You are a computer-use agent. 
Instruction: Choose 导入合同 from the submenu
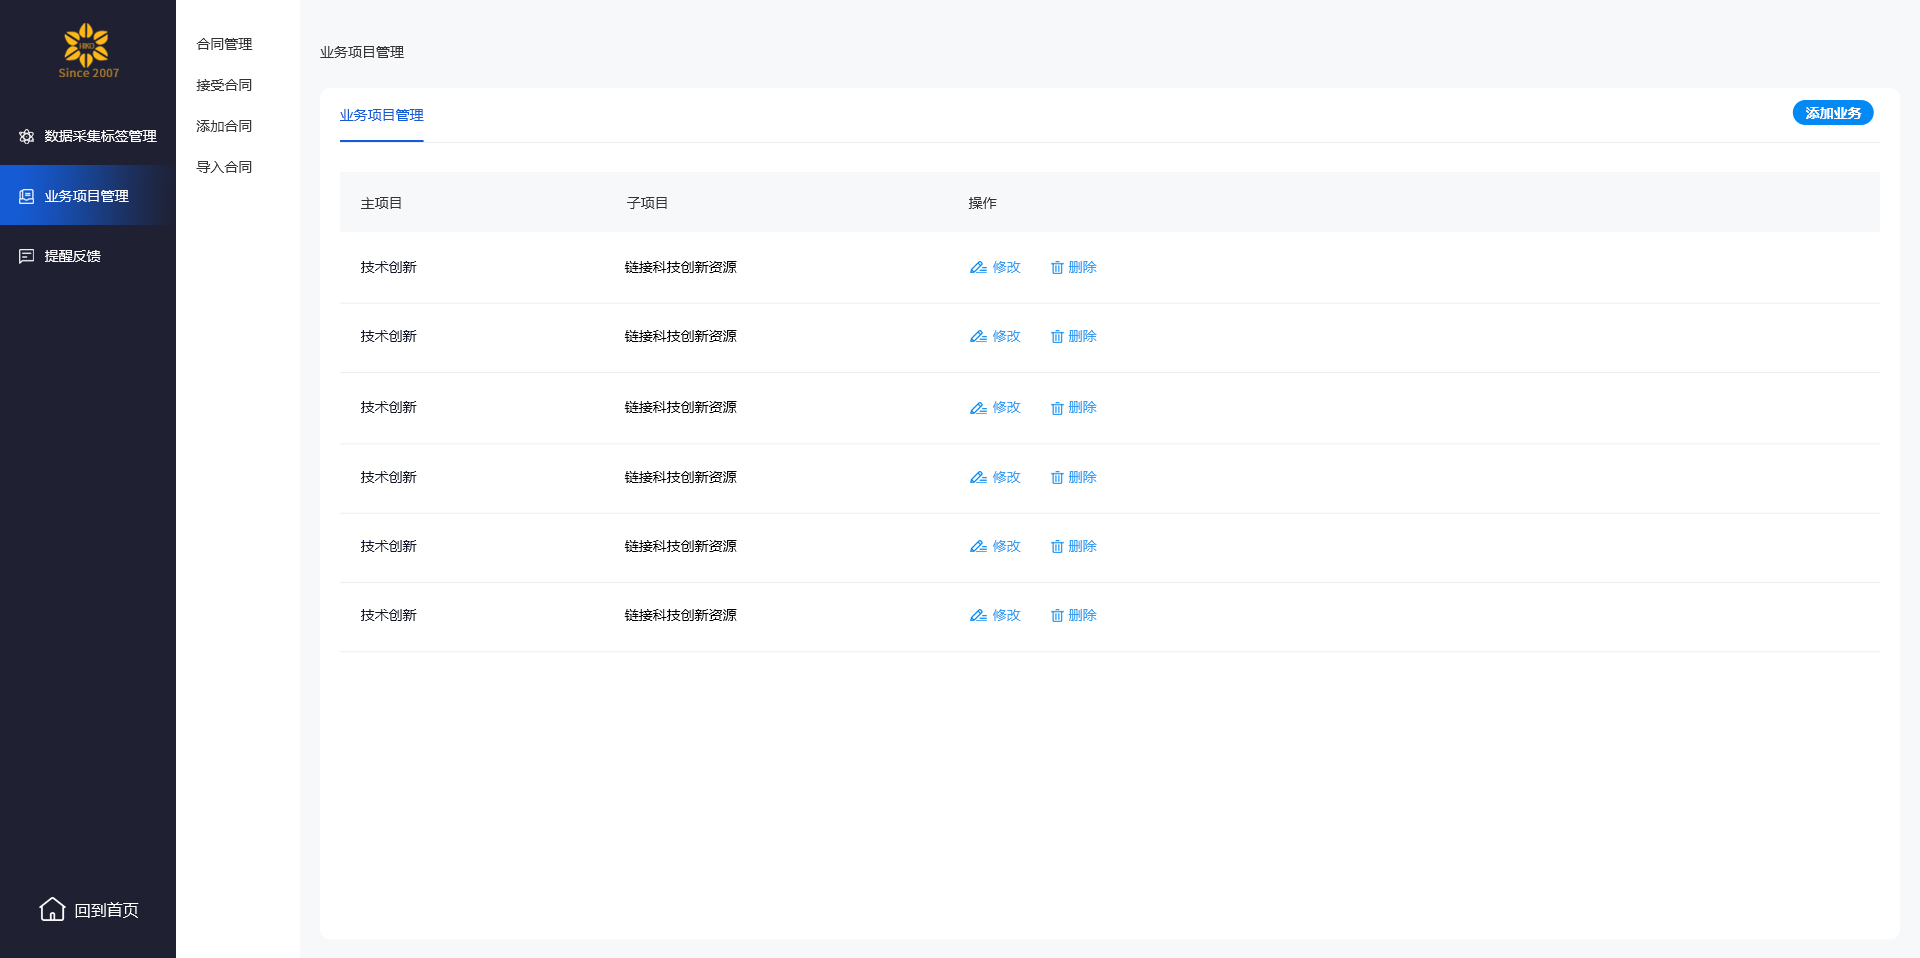point(224,167)
